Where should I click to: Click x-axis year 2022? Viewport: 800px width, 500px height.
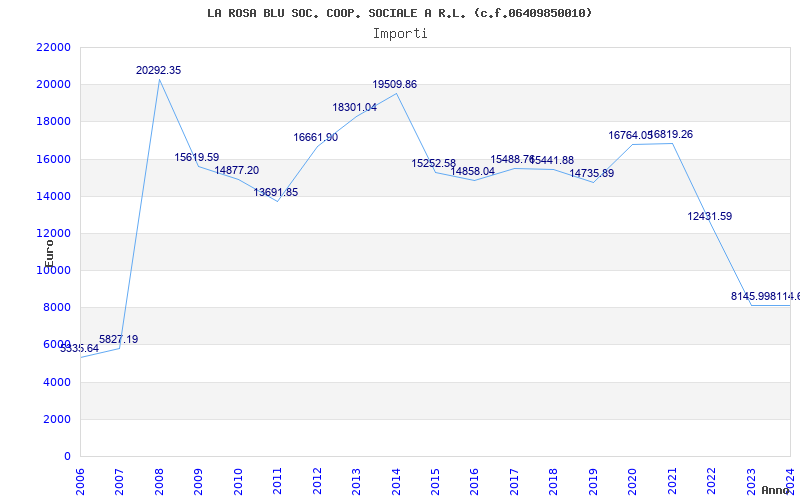(x=711, y=481)
